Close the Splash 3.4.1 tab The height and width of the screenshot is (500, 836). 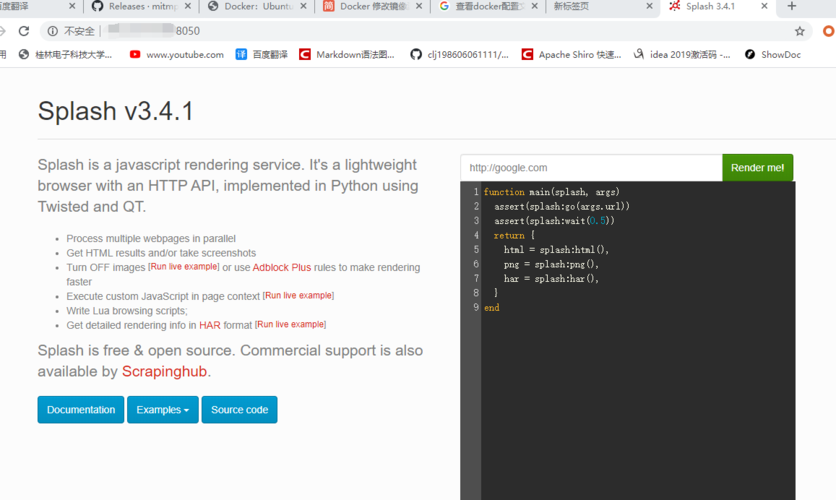click(764, 6)
